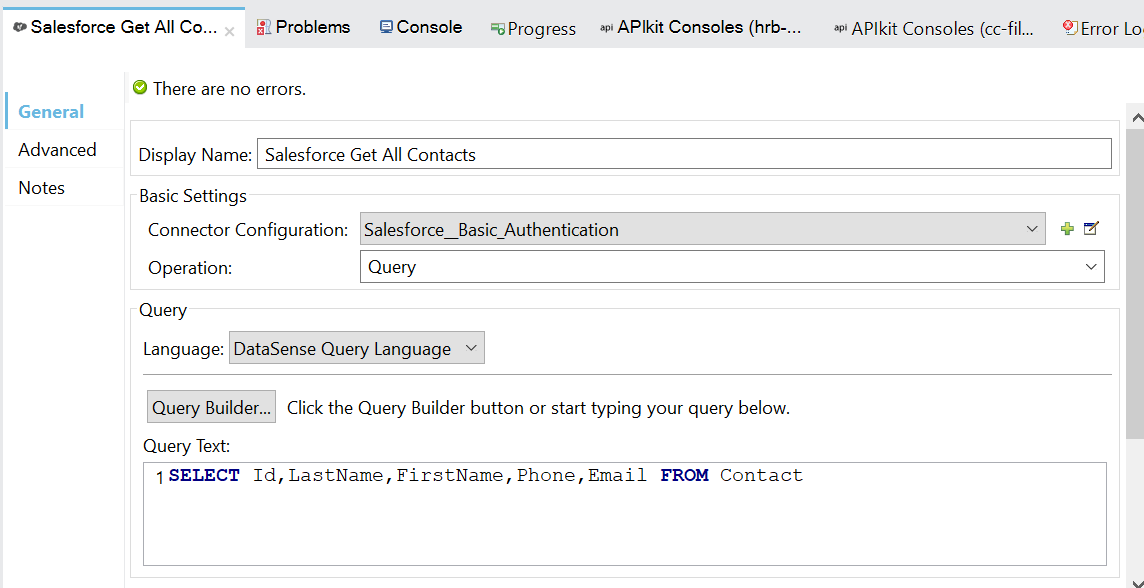Click the Query Builder button
Screen dimensions: 1144x588
click(211, 408)
